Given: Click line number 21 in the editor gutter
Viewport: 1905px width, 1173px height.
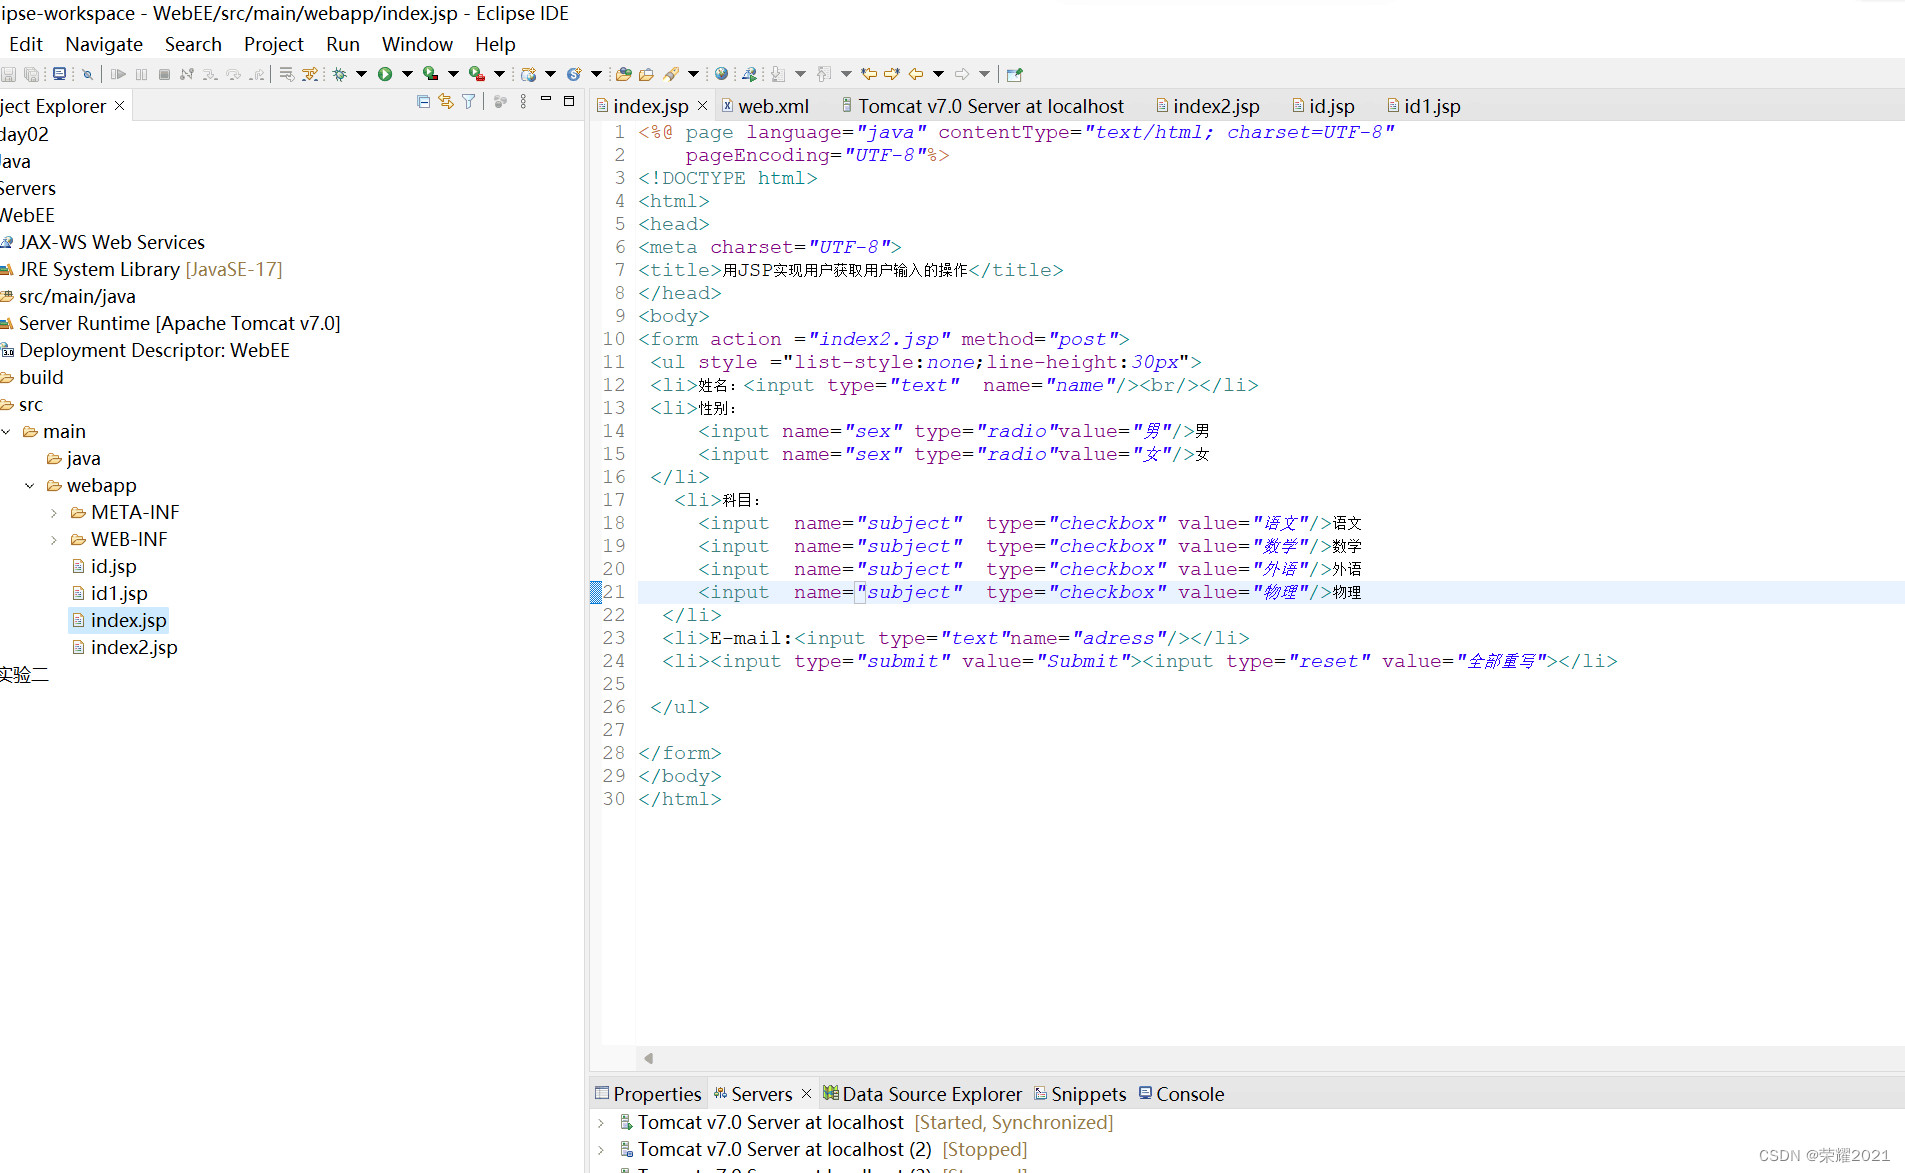Looking at the screenshot, I should [614, 592].
